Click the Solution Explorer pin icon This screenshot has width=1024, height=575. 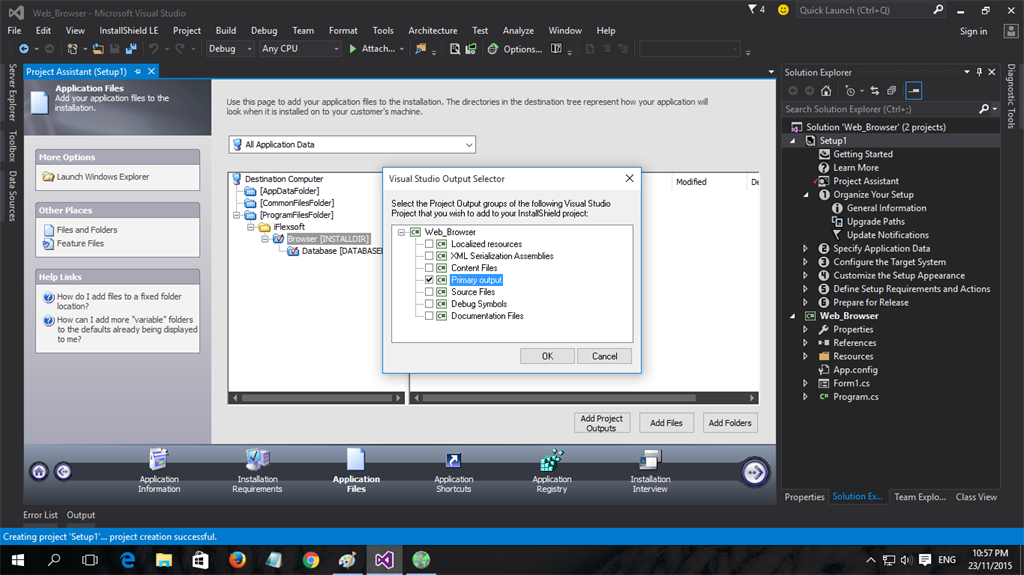click(979, 72)
